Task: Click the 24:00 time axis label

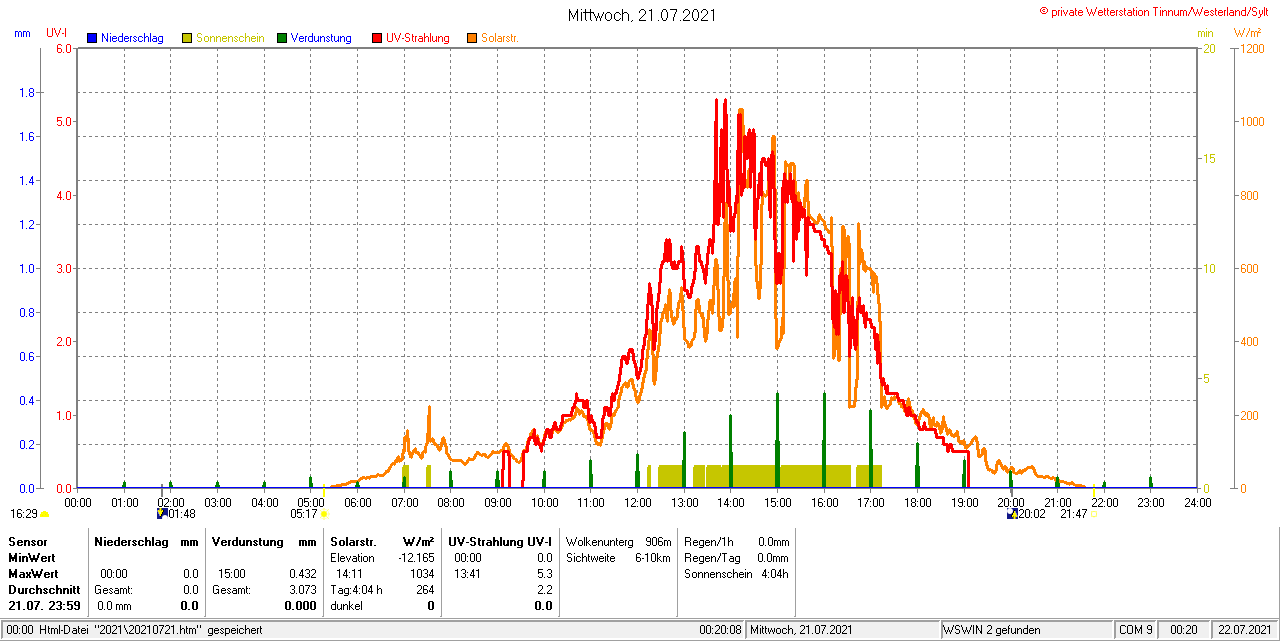Action: pos(1197,502)
